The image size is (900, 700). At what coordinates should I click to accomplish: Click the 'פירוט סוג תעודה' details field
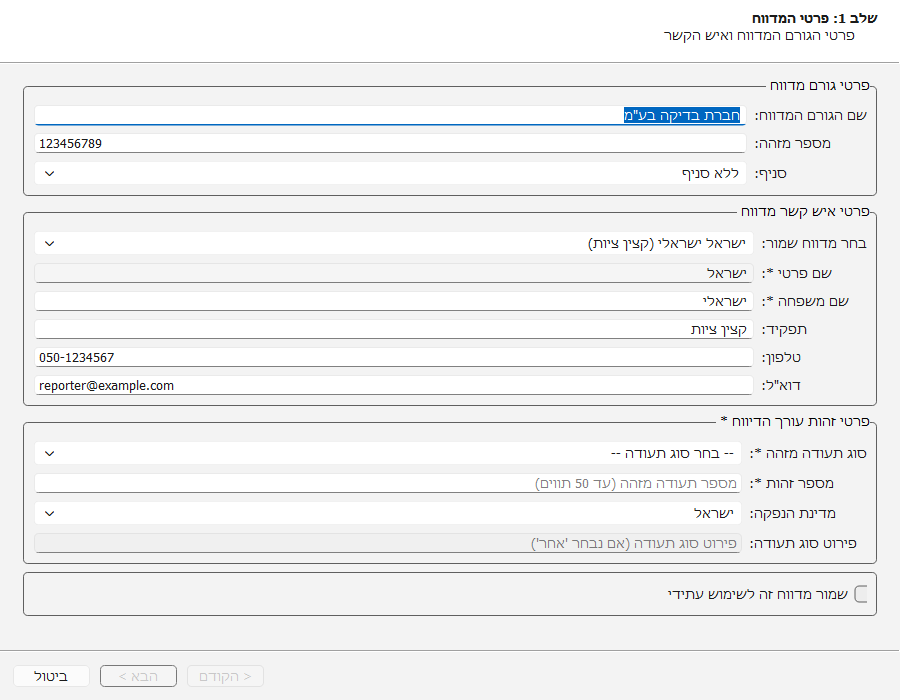[392, 543]
